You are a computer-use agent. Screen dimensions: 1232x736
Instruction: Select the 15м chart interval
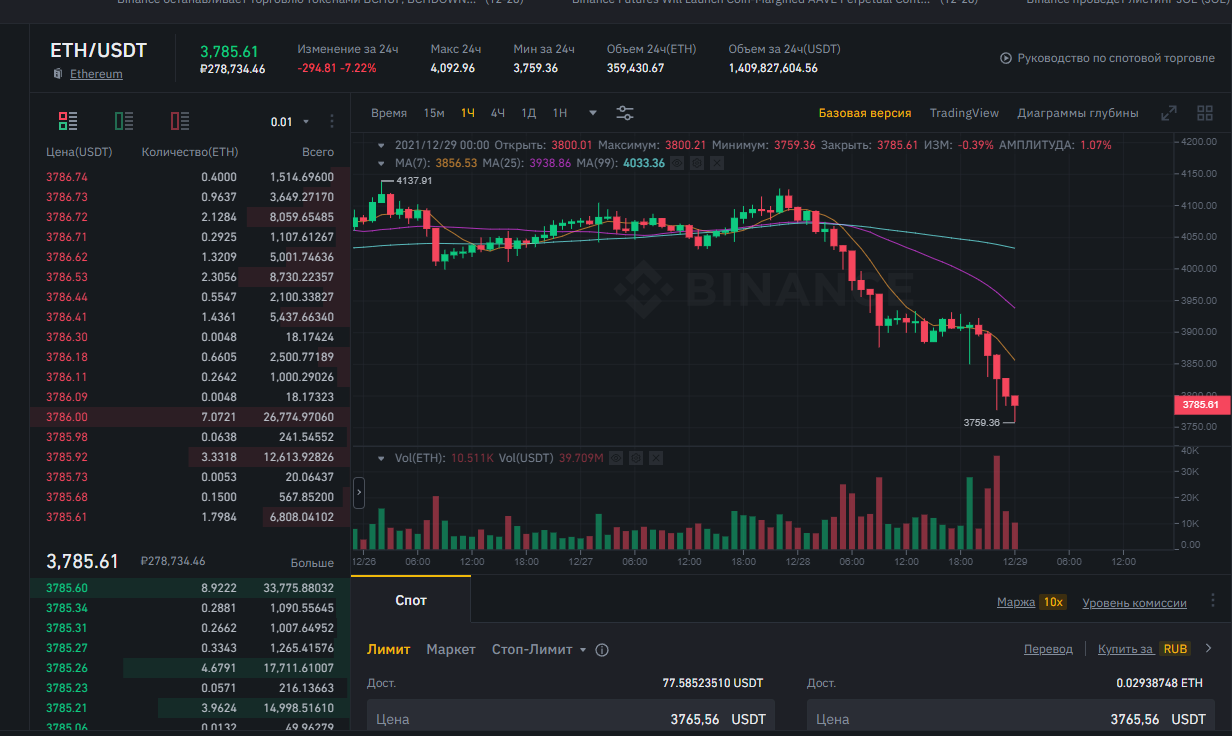tap(434, 113)
